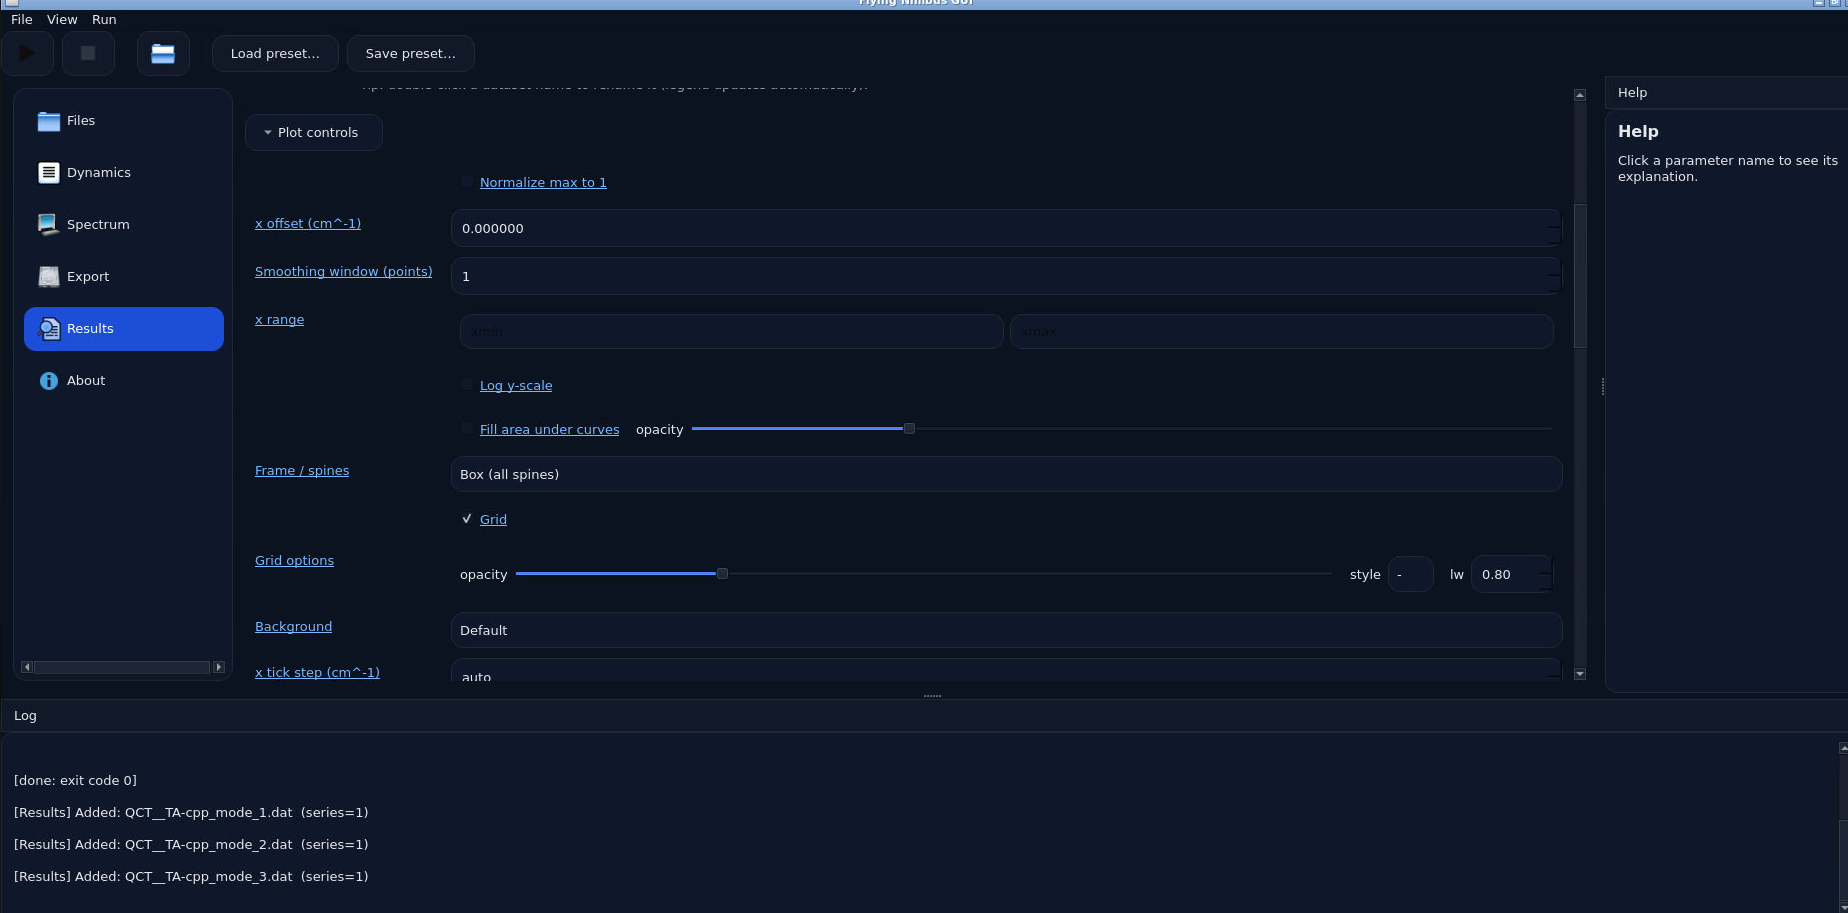Adjust the grid opacity slider handle
The width and height of the screenshot is (1848, 913).
tap(722, 573)
